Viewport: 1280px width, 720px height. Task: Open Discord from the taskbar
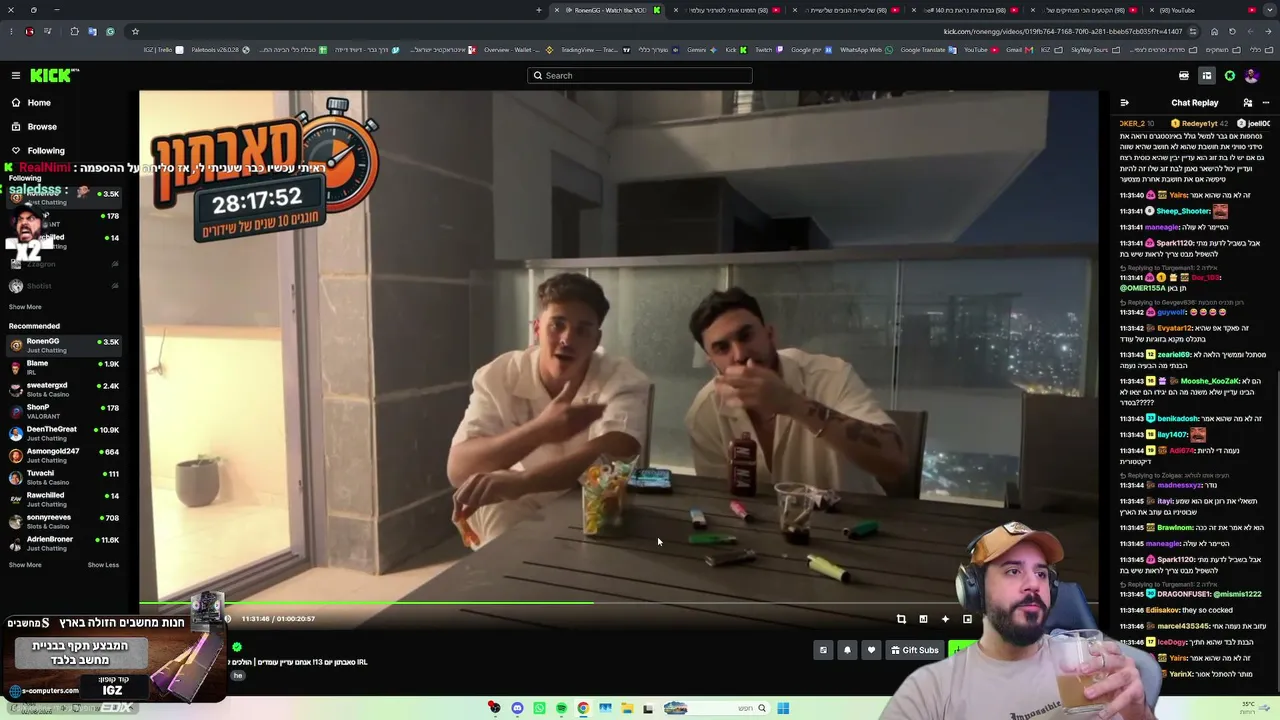click(x=517, y=708)
